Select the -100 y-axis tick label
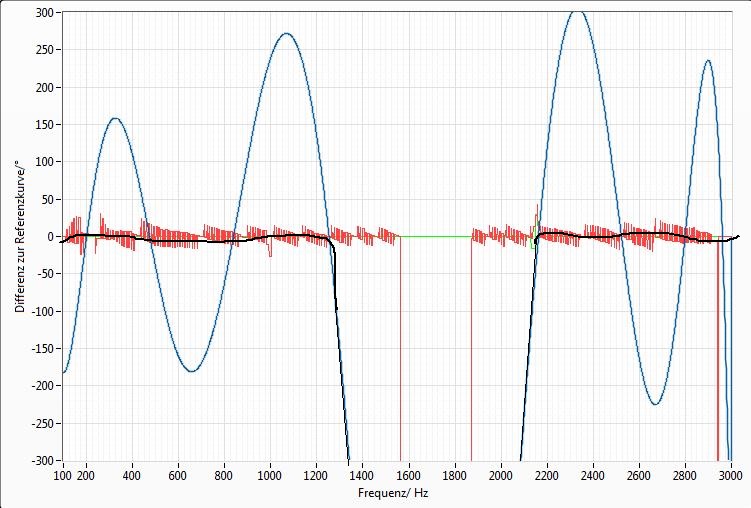The image size is (751, 508). [43, 311]
